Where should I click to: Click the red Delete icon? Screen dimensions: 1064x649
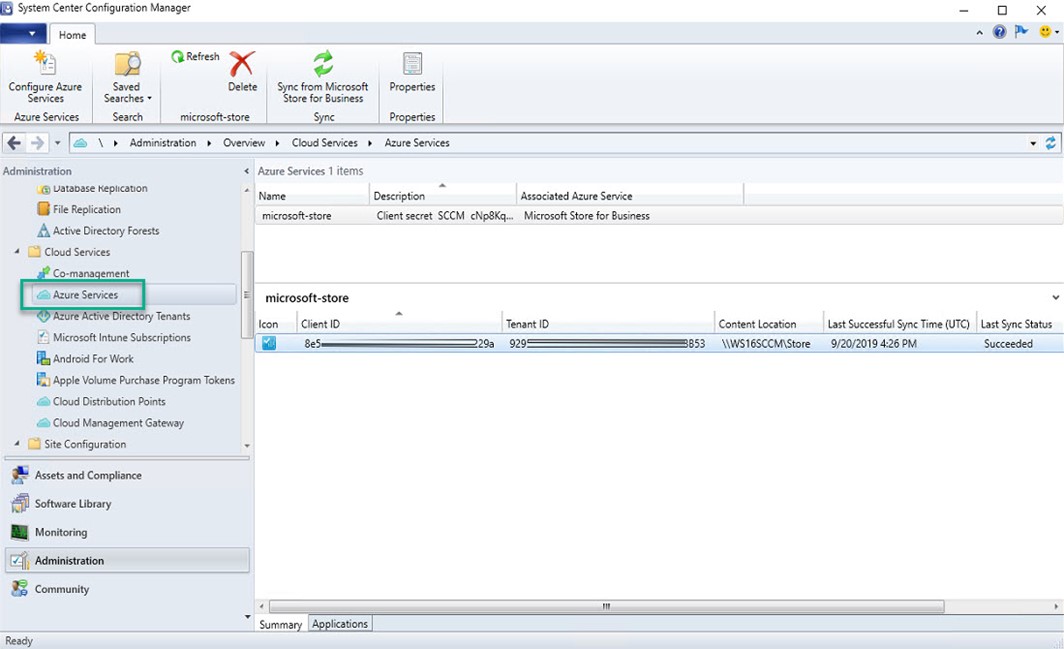tap(242, 66)
